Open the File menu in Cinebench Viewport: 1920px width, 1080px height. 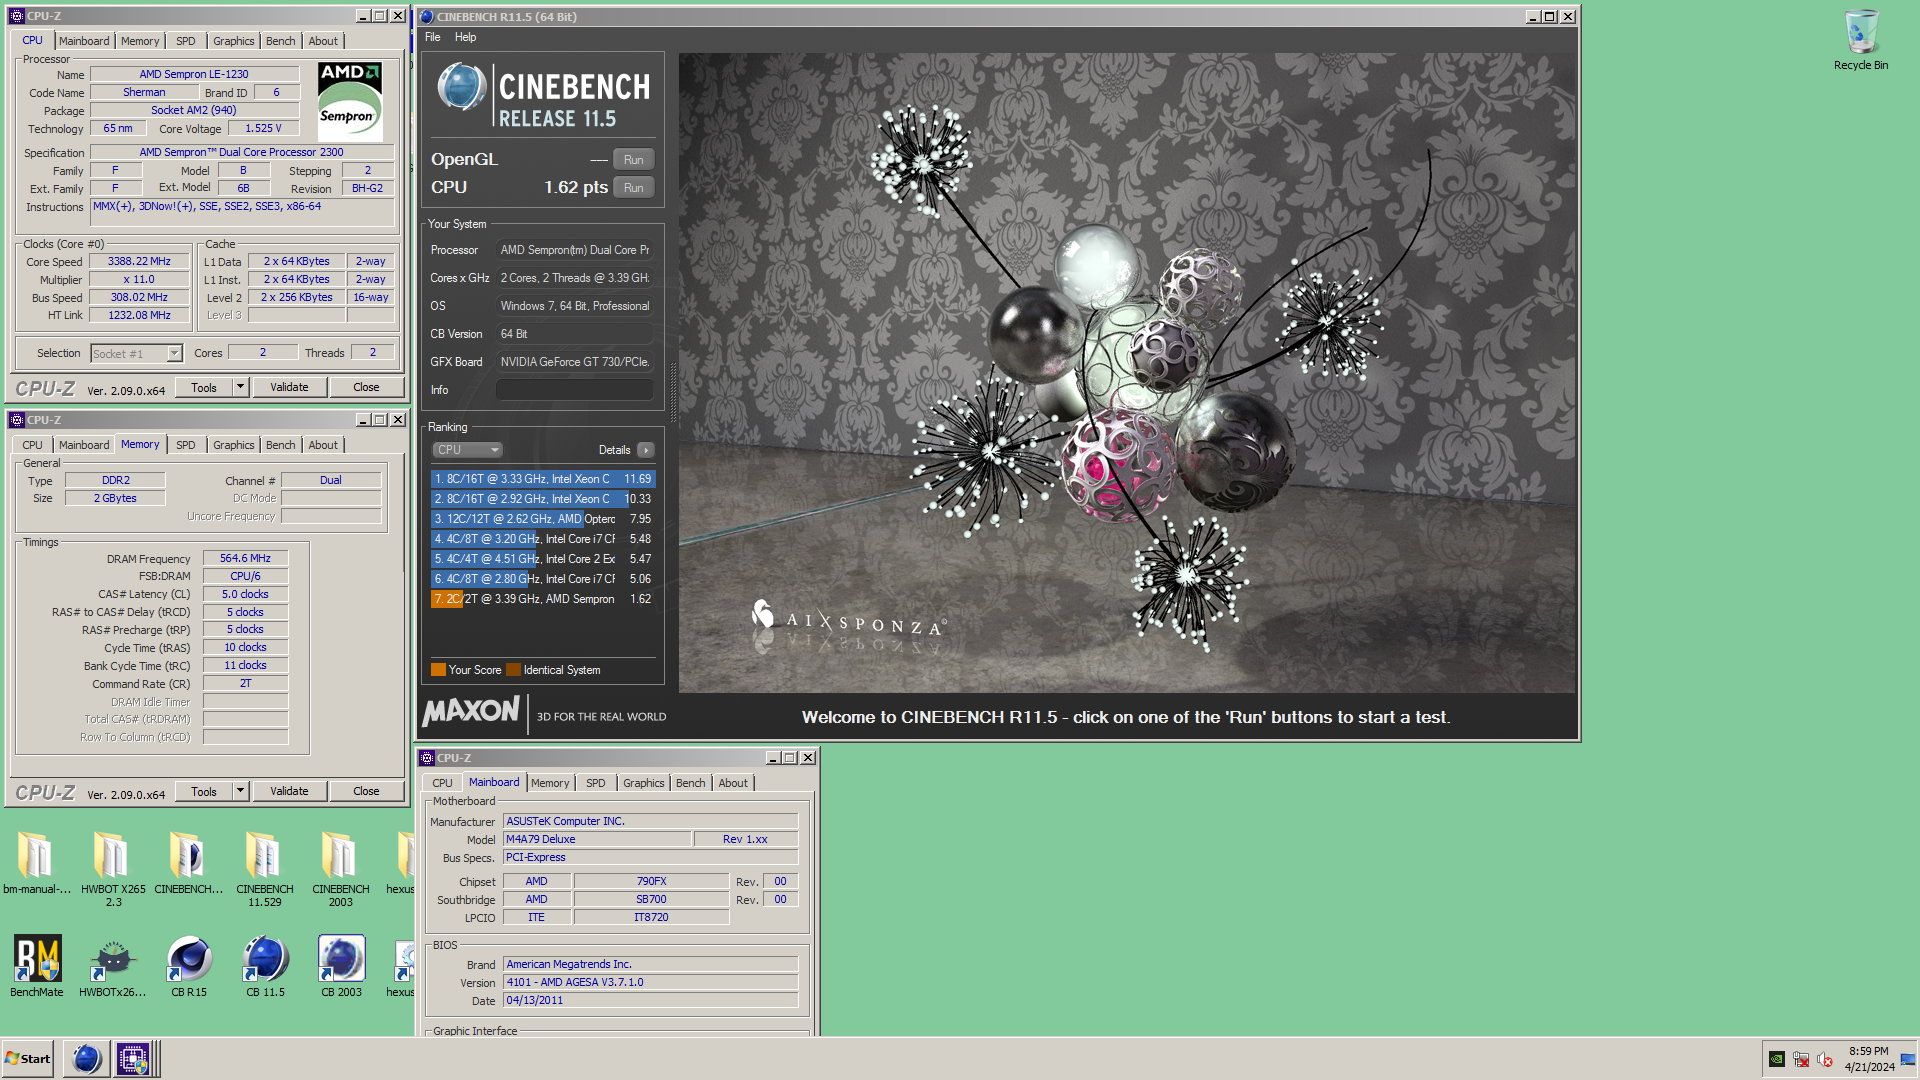click(x=433, y=37)
